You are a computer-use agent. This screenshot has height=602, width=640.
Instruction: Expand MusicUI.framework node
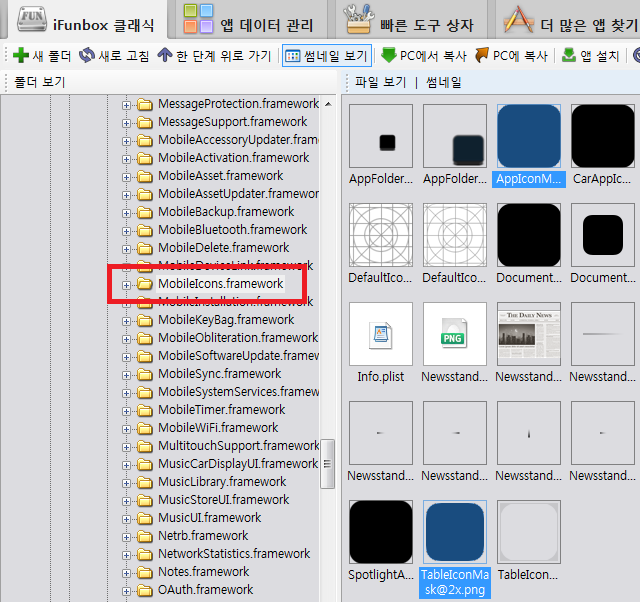point(126,519)
